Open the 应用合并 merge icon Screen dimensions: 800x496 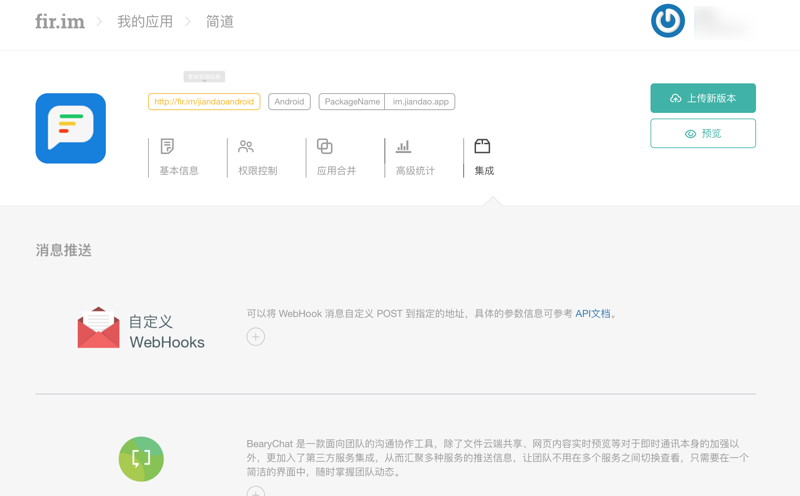click(324, 146)
